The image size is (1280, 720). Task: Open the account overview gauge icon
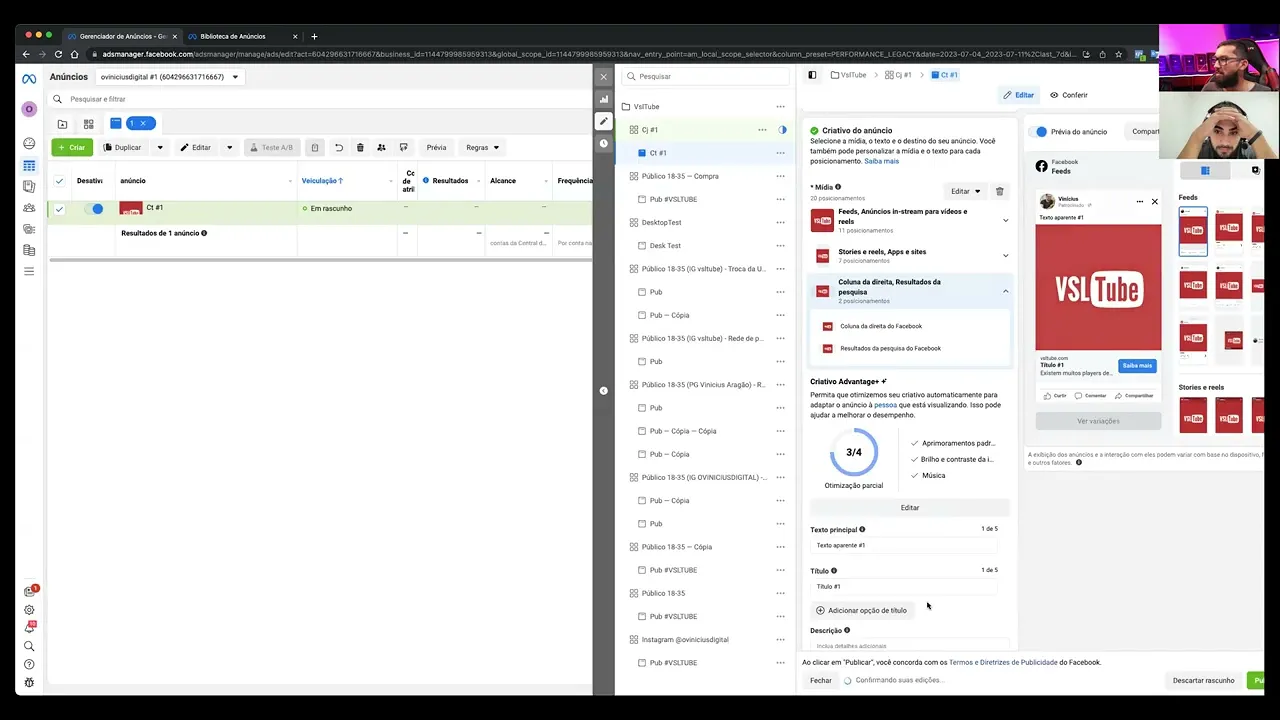pos(29,144)
